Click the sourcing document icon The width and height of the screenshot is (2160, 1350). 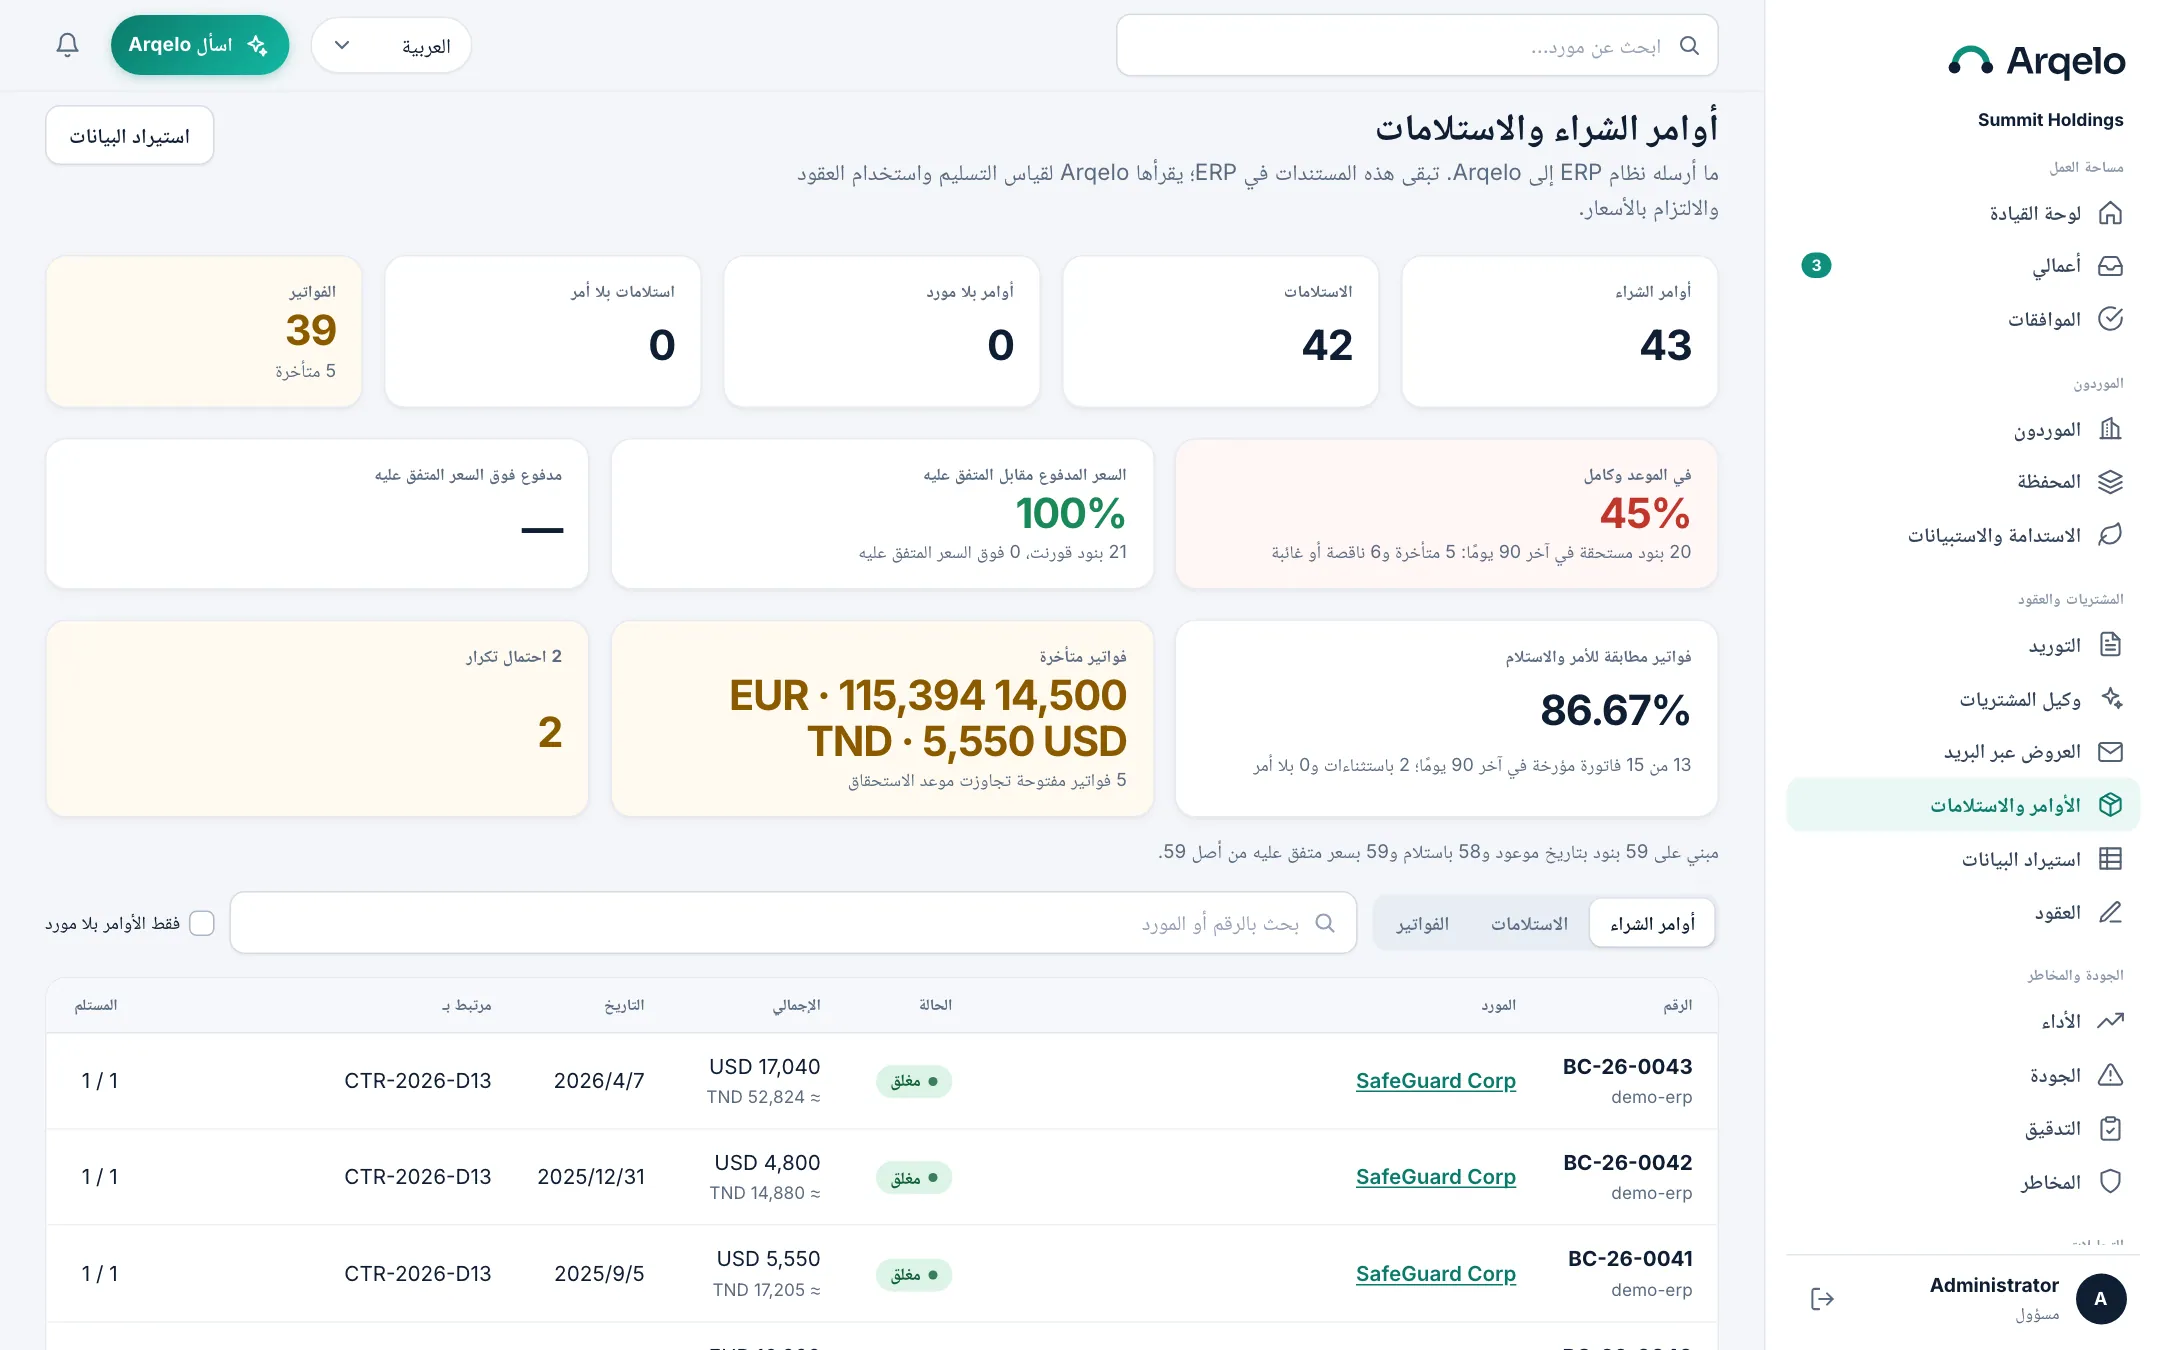(x=2110, y=645)
